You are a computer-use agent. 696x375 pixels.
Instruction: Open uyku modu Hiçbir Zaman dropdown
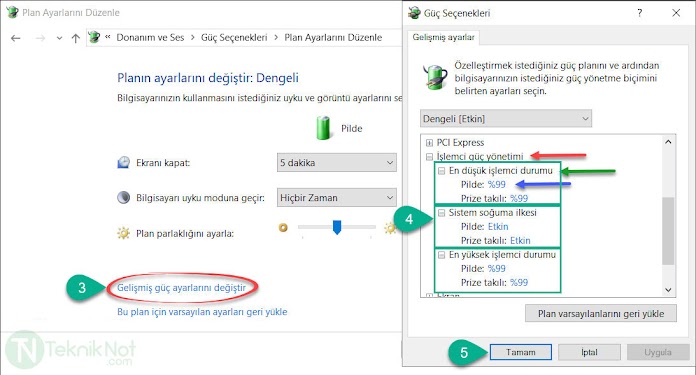[x=336, y=197]
